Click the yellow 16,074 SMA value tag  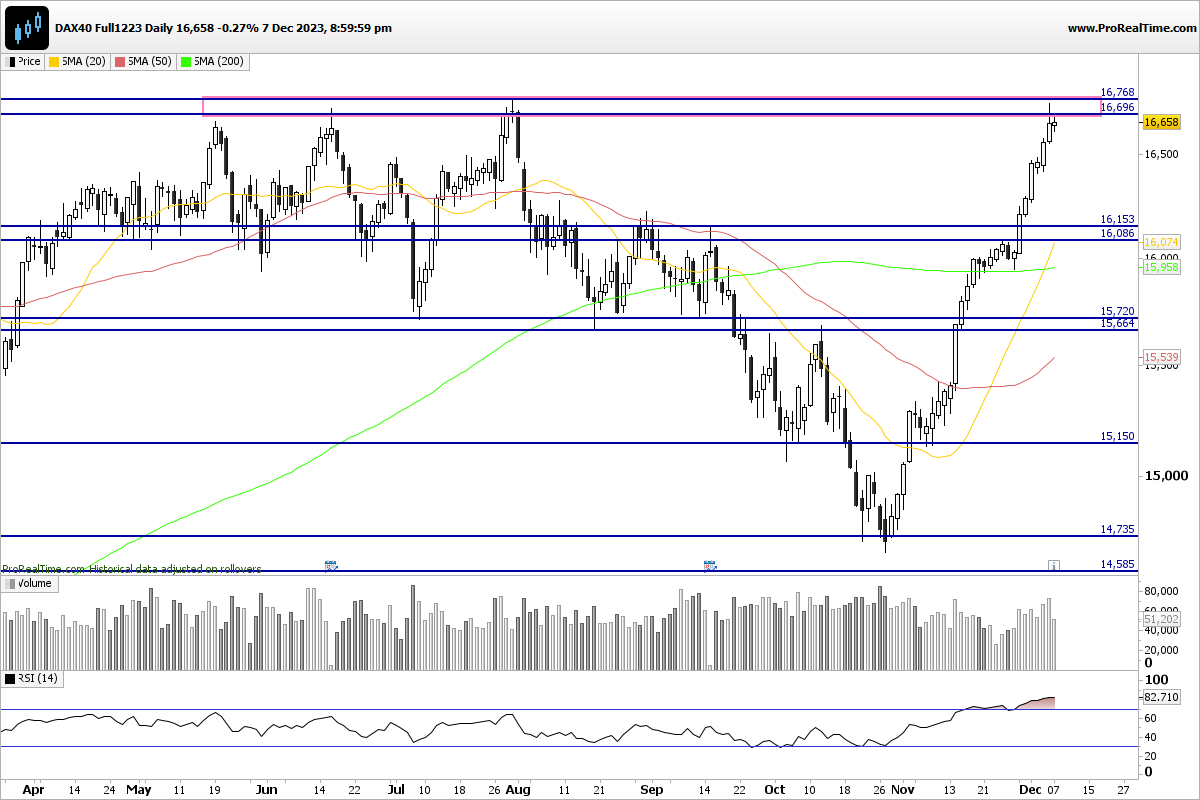pos(1161,242)
